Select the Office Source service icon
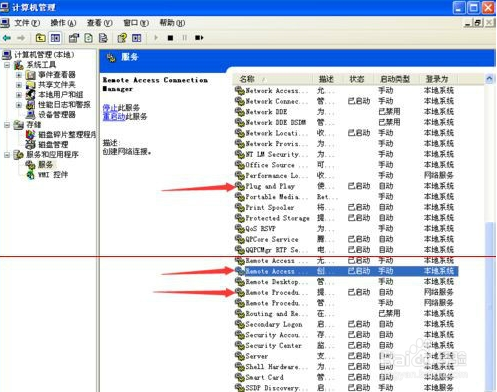Viewport: 497px width, 392px height. 240,165
